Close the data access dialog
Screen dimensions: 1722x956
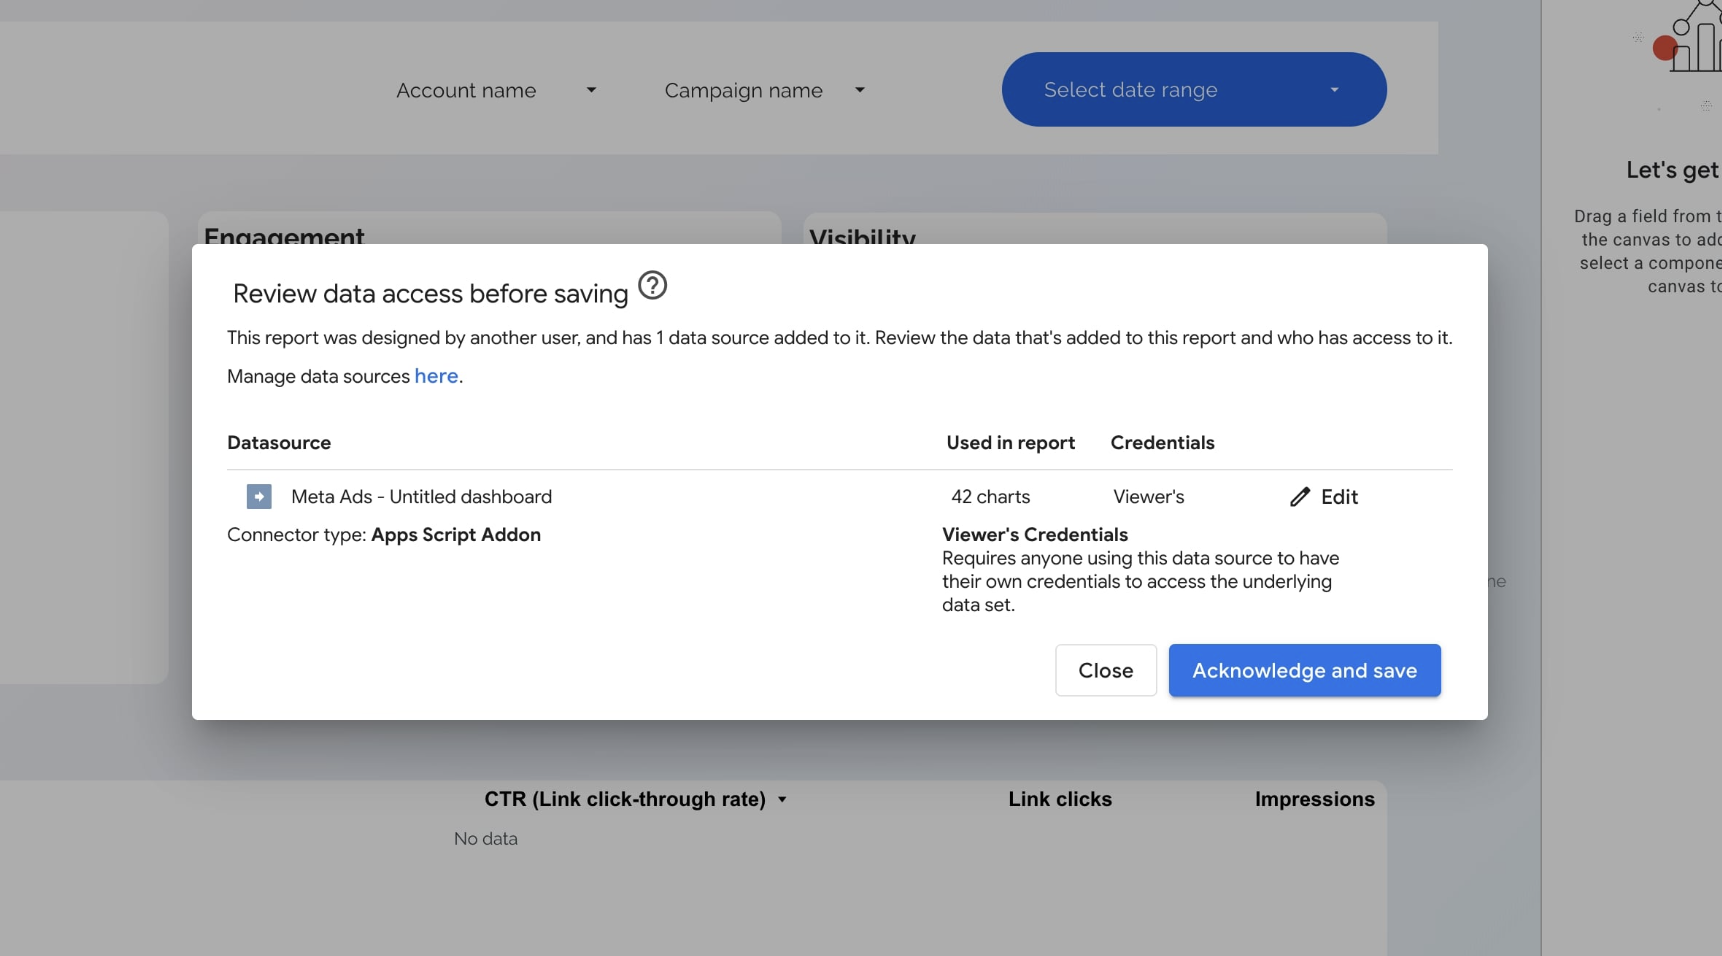[1105, 670]
